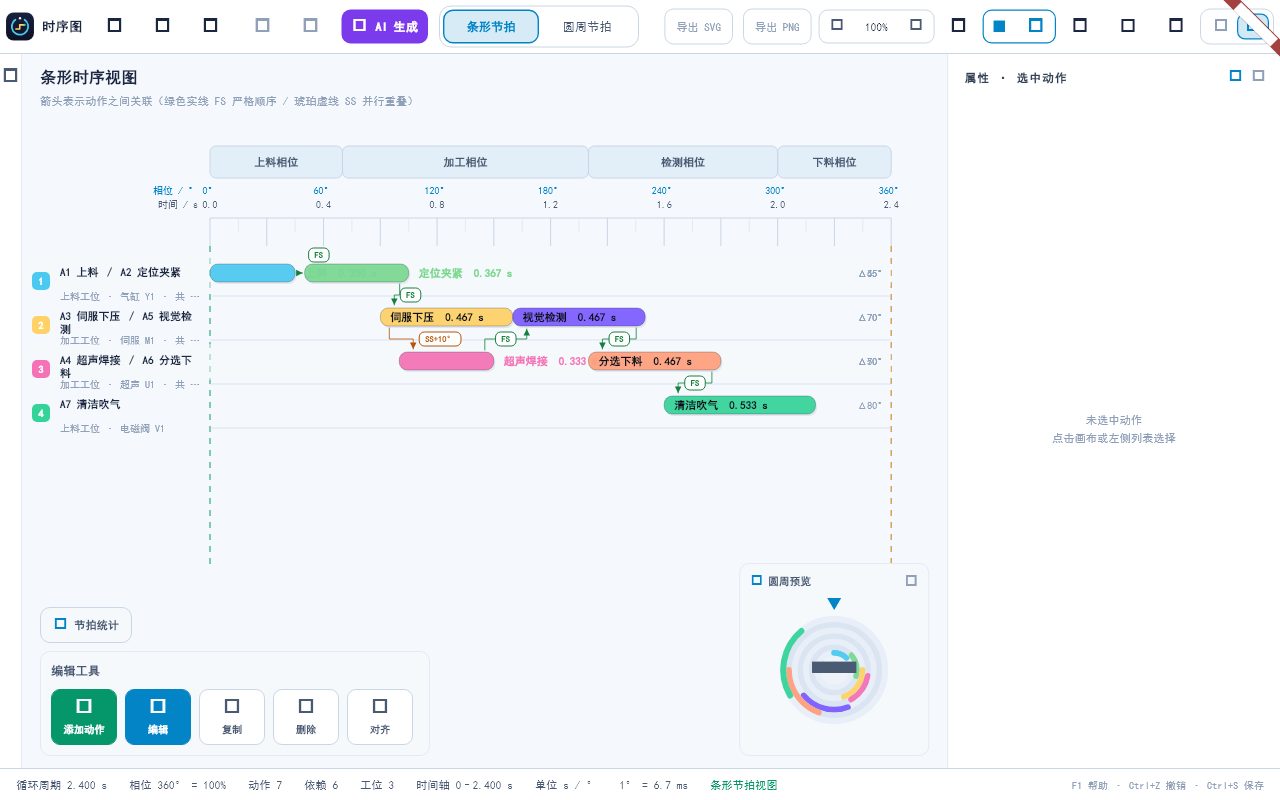Switch view toggle to 条形节拍
This screenshot has width=1280, height=800.
[x=491, y=27]
